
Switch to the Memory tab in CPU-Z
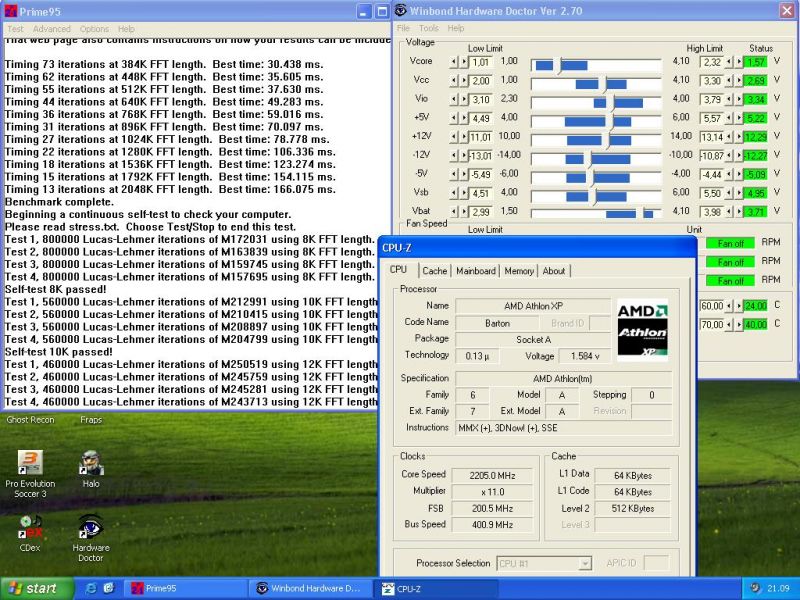[x=519, y=271]
